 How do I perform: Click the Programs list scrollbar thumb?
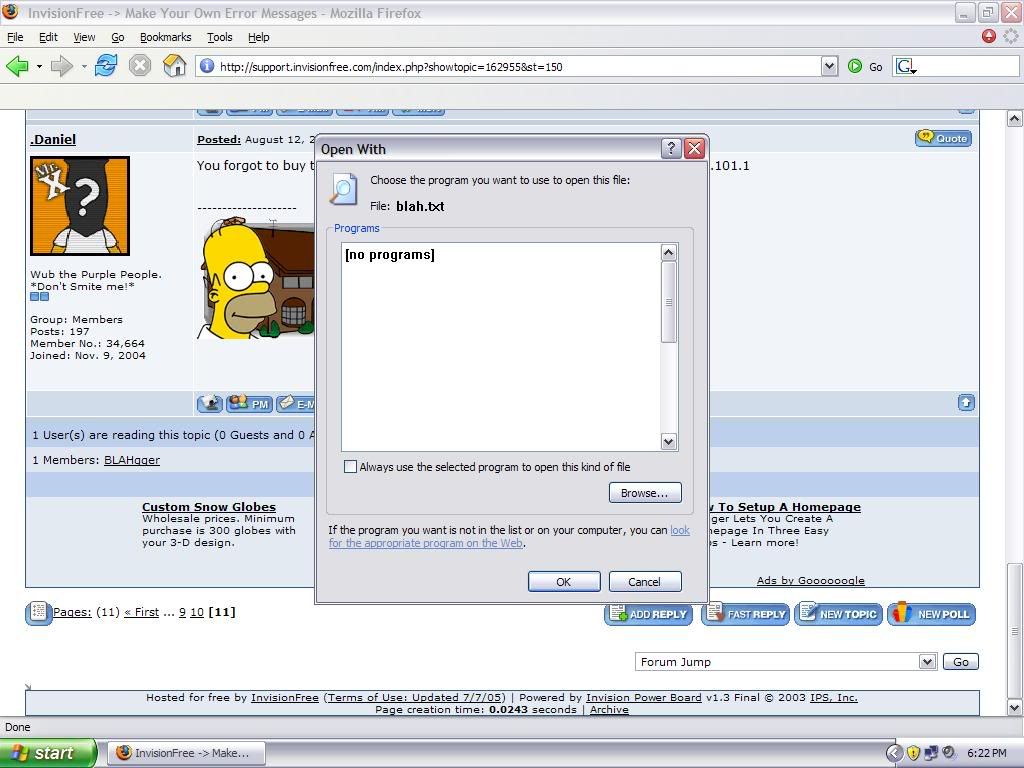[x=669, y=302]
